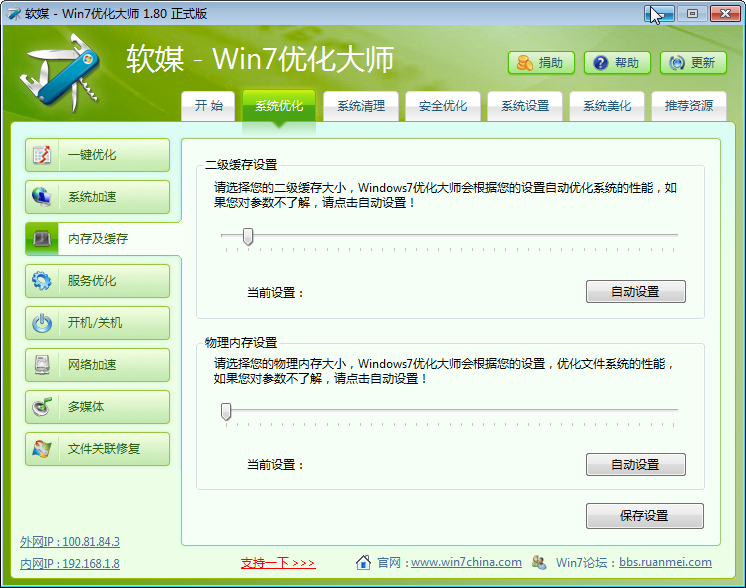Click the 一键优化 checklist icon
746x588 pixels.
coord(42,155)
